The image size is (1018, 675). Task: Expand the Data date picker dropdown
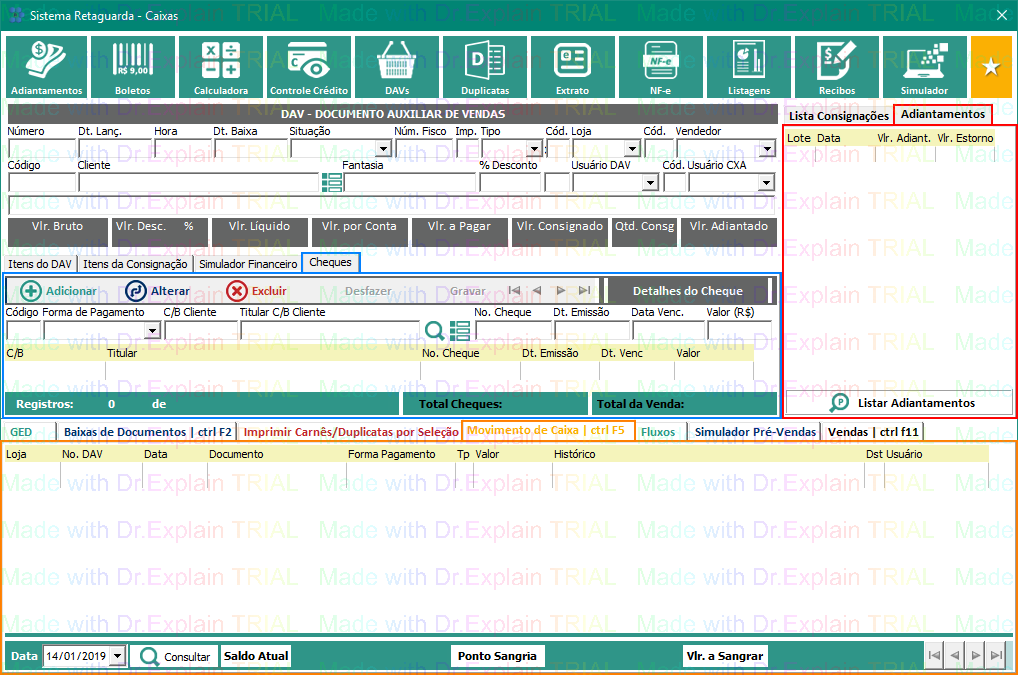click(118, 657)
